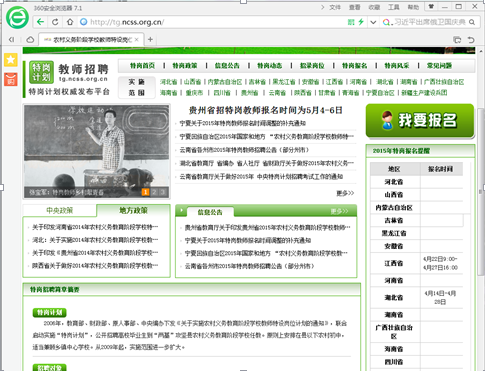Viewport: 485px width, 371px height.
Task: Reload the page with refresh icon
Action: click(55, 22)
